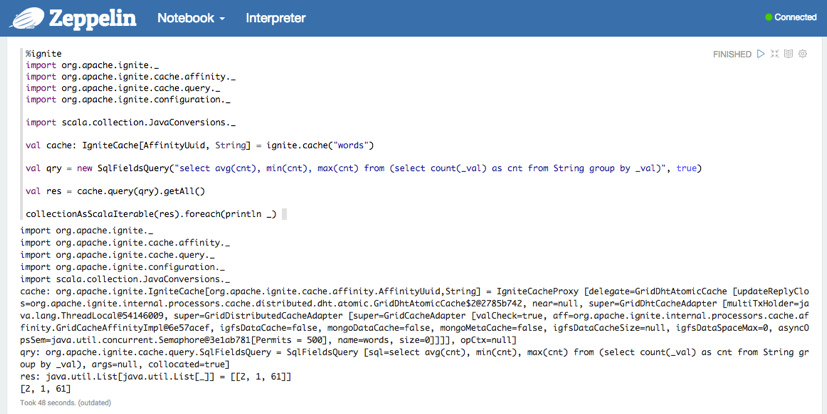The image size is (827, 414).
Task: Click the Zeppelin blimp logo
Action: 28,18
